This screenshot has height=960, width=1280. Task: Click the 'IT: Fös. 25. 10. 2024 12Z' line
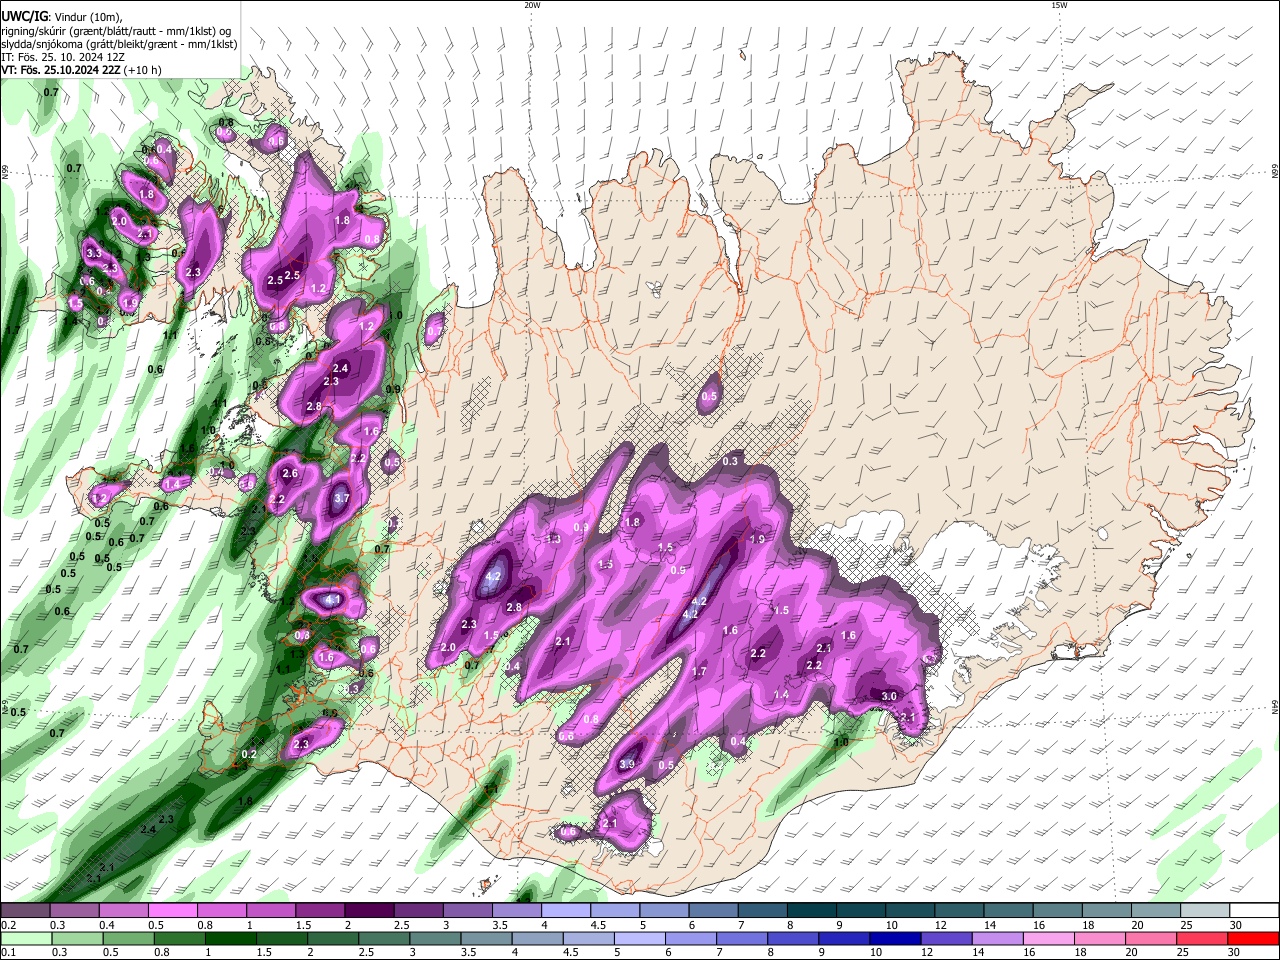coord(63,57)
